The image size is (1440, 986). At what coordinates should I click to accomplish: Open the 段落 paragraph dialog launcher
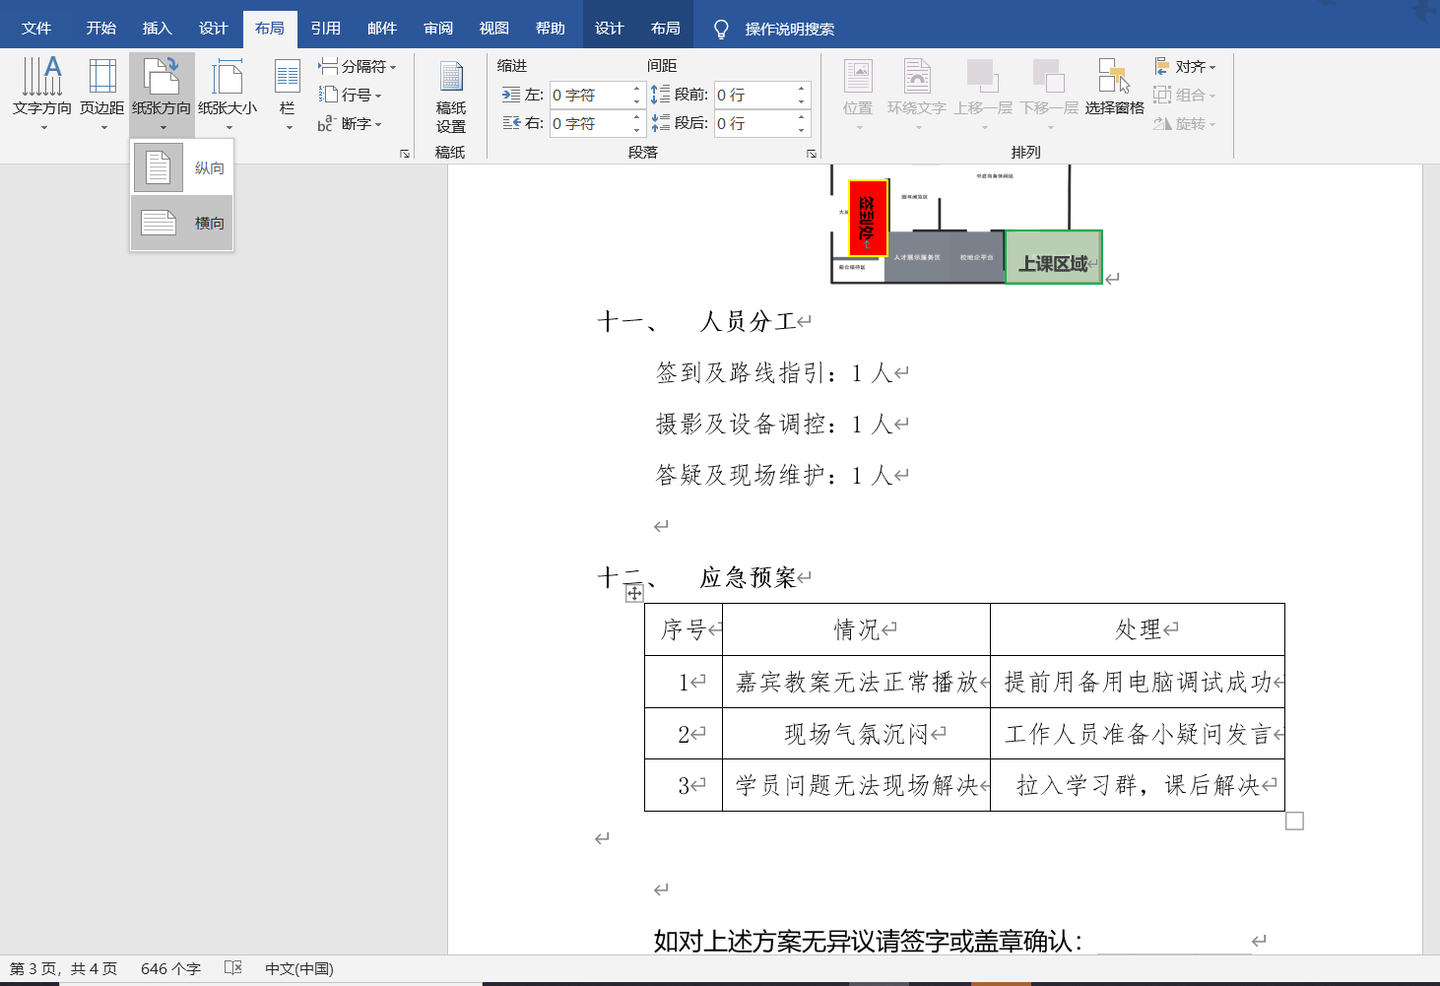coord(811,153)
